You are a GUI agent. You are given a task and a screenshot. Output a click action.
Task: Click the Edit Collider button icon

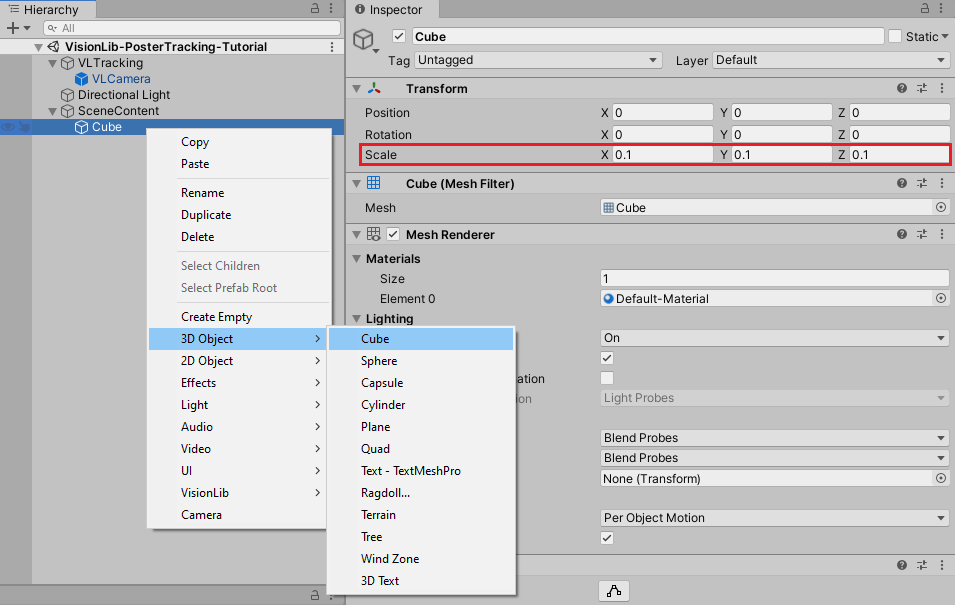click(614, 591)
